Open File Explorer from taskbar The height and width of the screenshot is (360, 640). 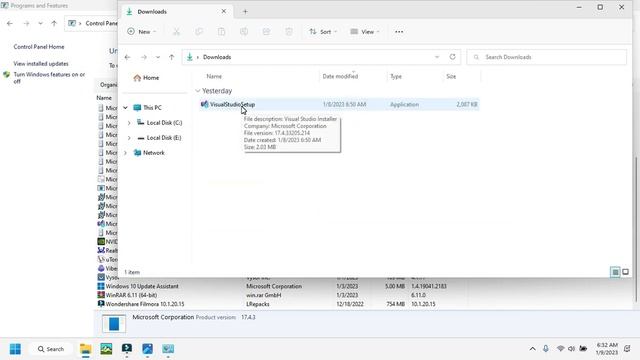[85, 349]
